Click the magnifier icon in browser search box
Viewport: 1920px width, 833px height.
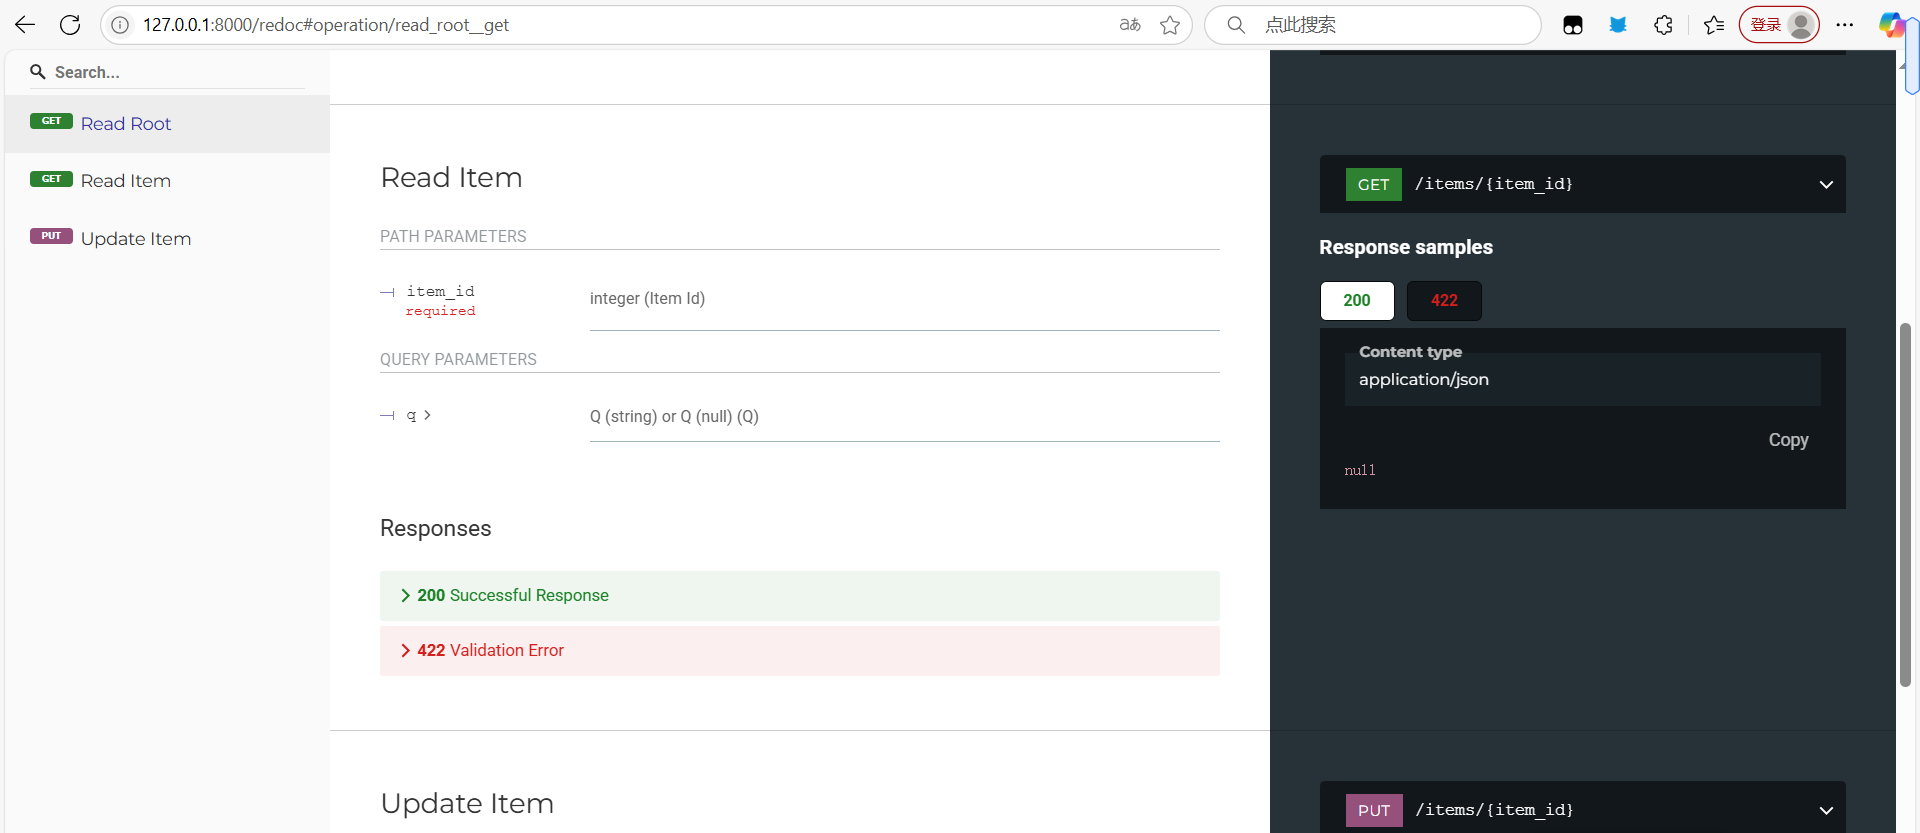click(x=1236, y=25)
